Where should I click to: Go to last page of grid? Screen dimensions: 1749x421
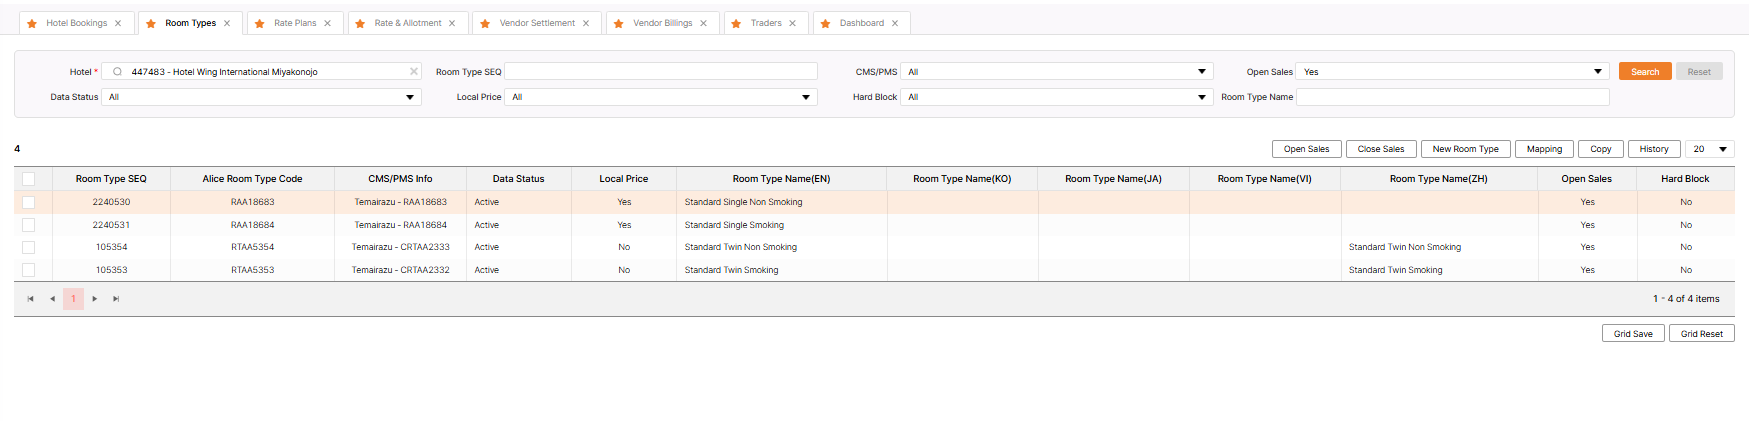pyautogui.click(x=116, y=299)
